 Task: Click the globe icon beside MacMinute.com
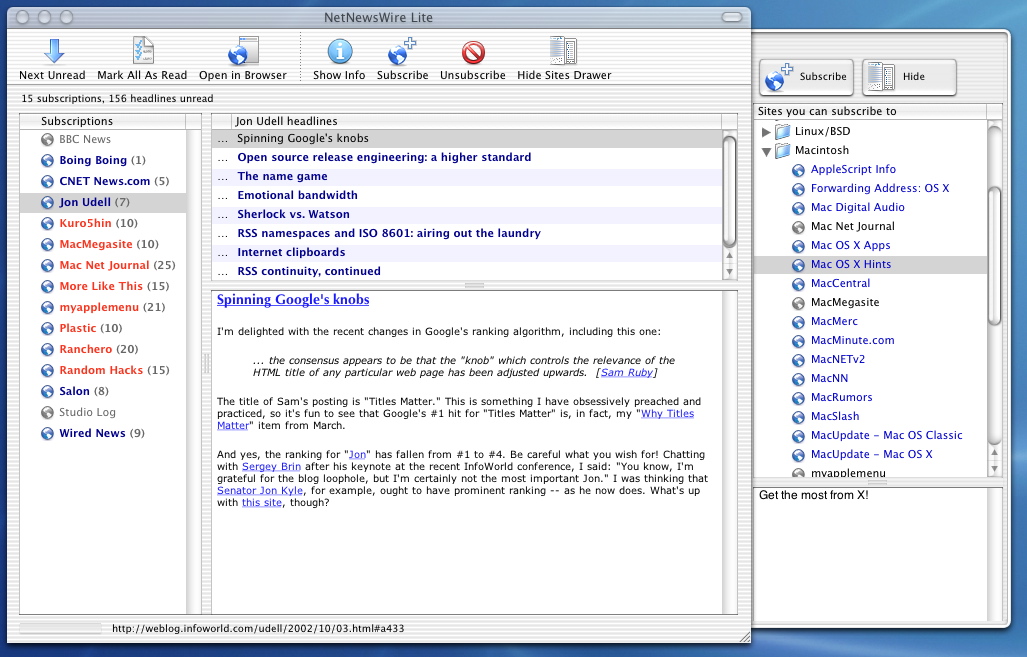click(798, 341)
